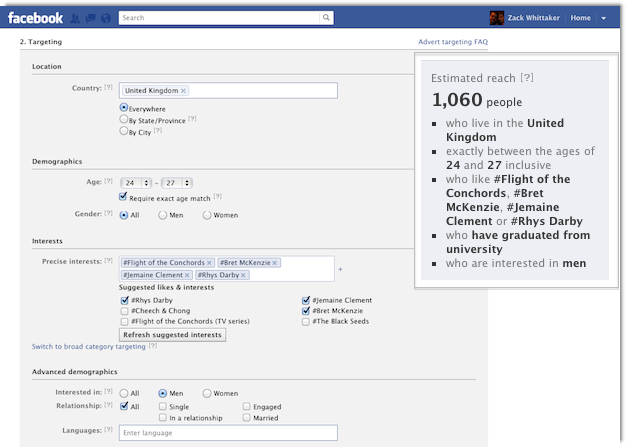Open Zack Whittaker profile name

click(533, 18)
